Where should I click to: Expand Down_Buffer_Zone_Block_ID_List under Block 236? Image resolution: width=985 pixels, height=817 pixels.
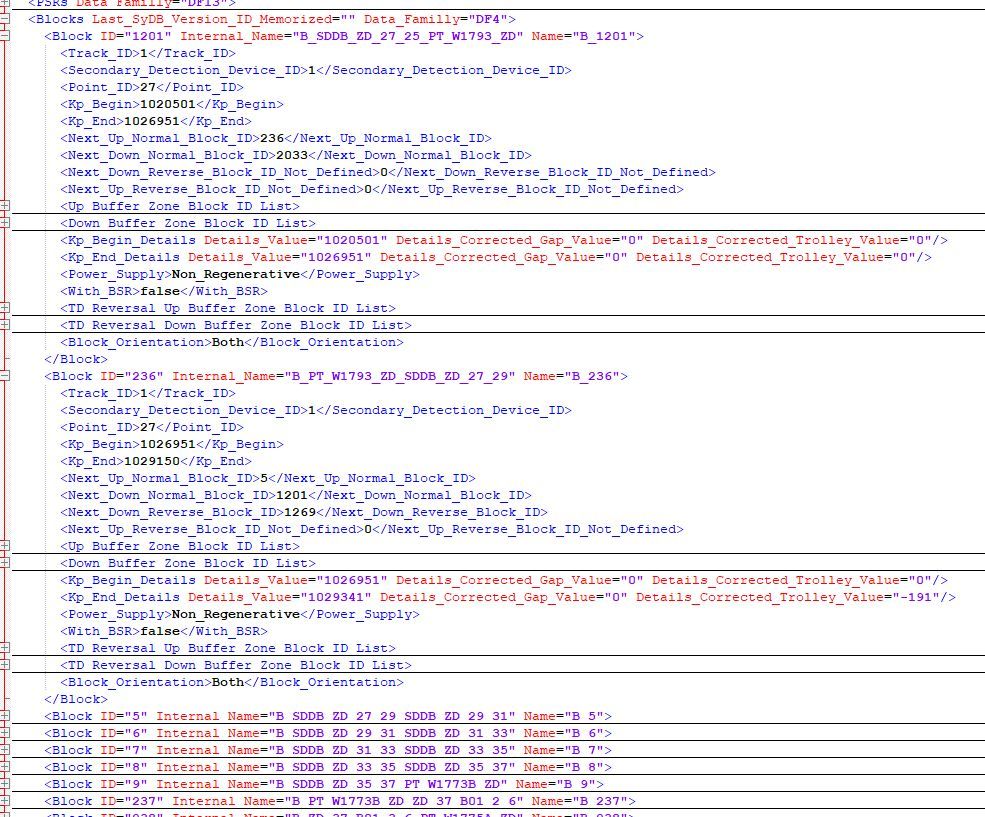click(x=5, y=563)
